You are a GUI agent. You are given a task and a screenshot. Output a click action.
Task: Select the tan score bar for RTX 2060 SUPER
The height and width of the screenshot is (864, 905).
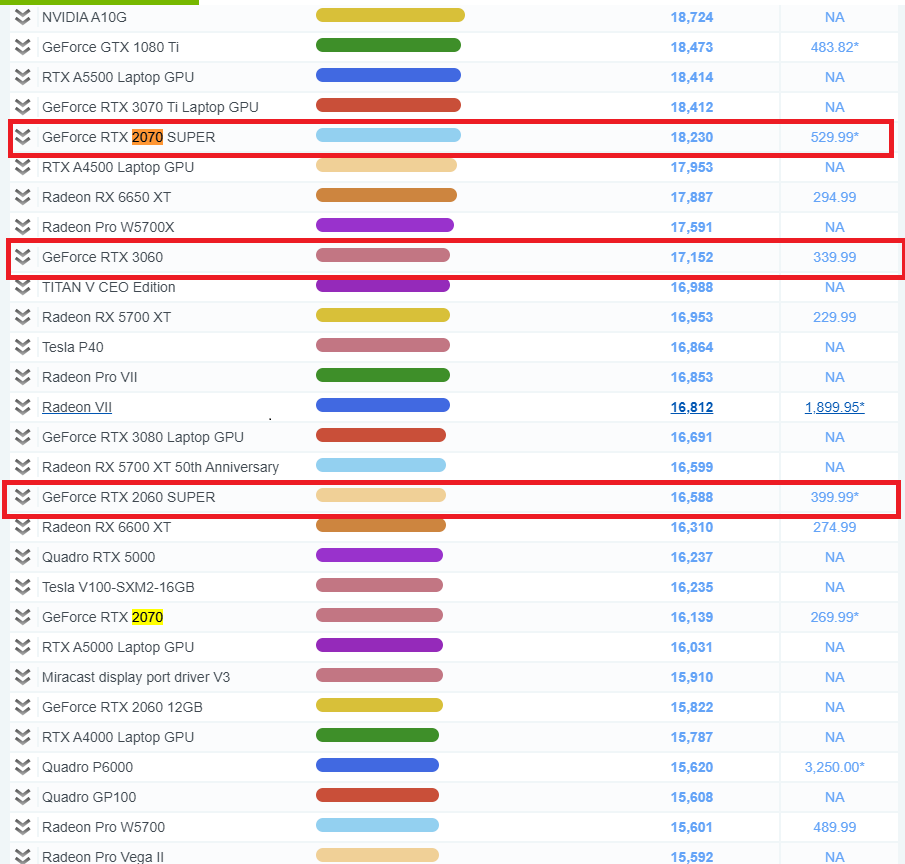(x=381, y=495)
